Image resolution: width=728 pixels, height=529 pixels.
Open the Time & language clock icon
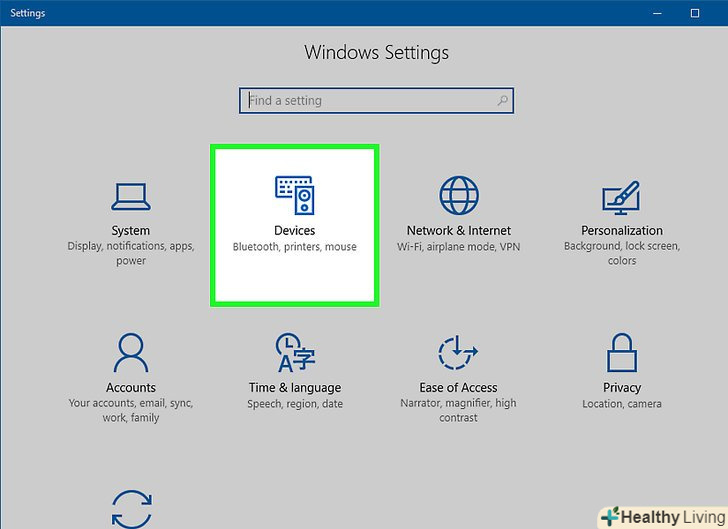pyautogui.click(x=295, y=353)
